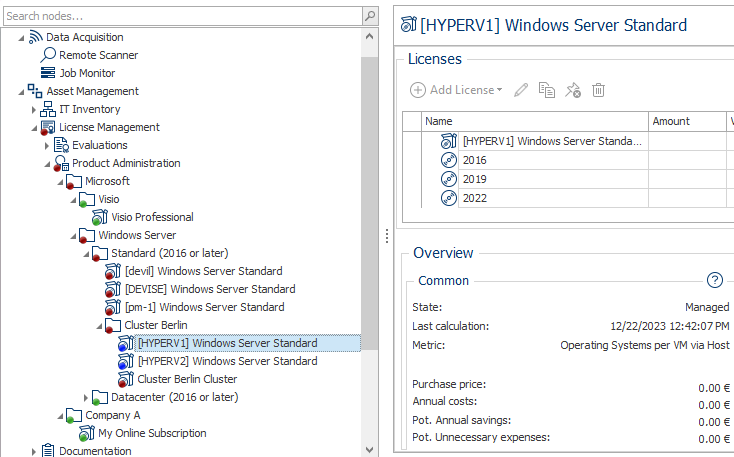The height and width of the screenshot is (457, 734).
Task: Select Standard (2016 or later) folder
Action: (169, 253)
